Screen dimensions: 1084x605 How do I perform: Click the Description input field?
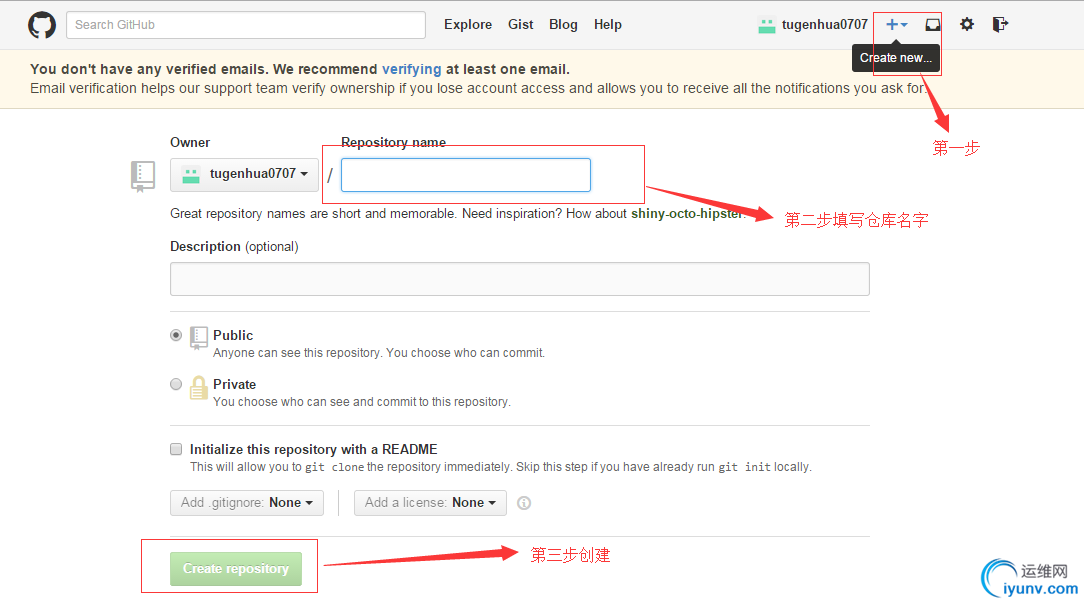pos(520,279)
